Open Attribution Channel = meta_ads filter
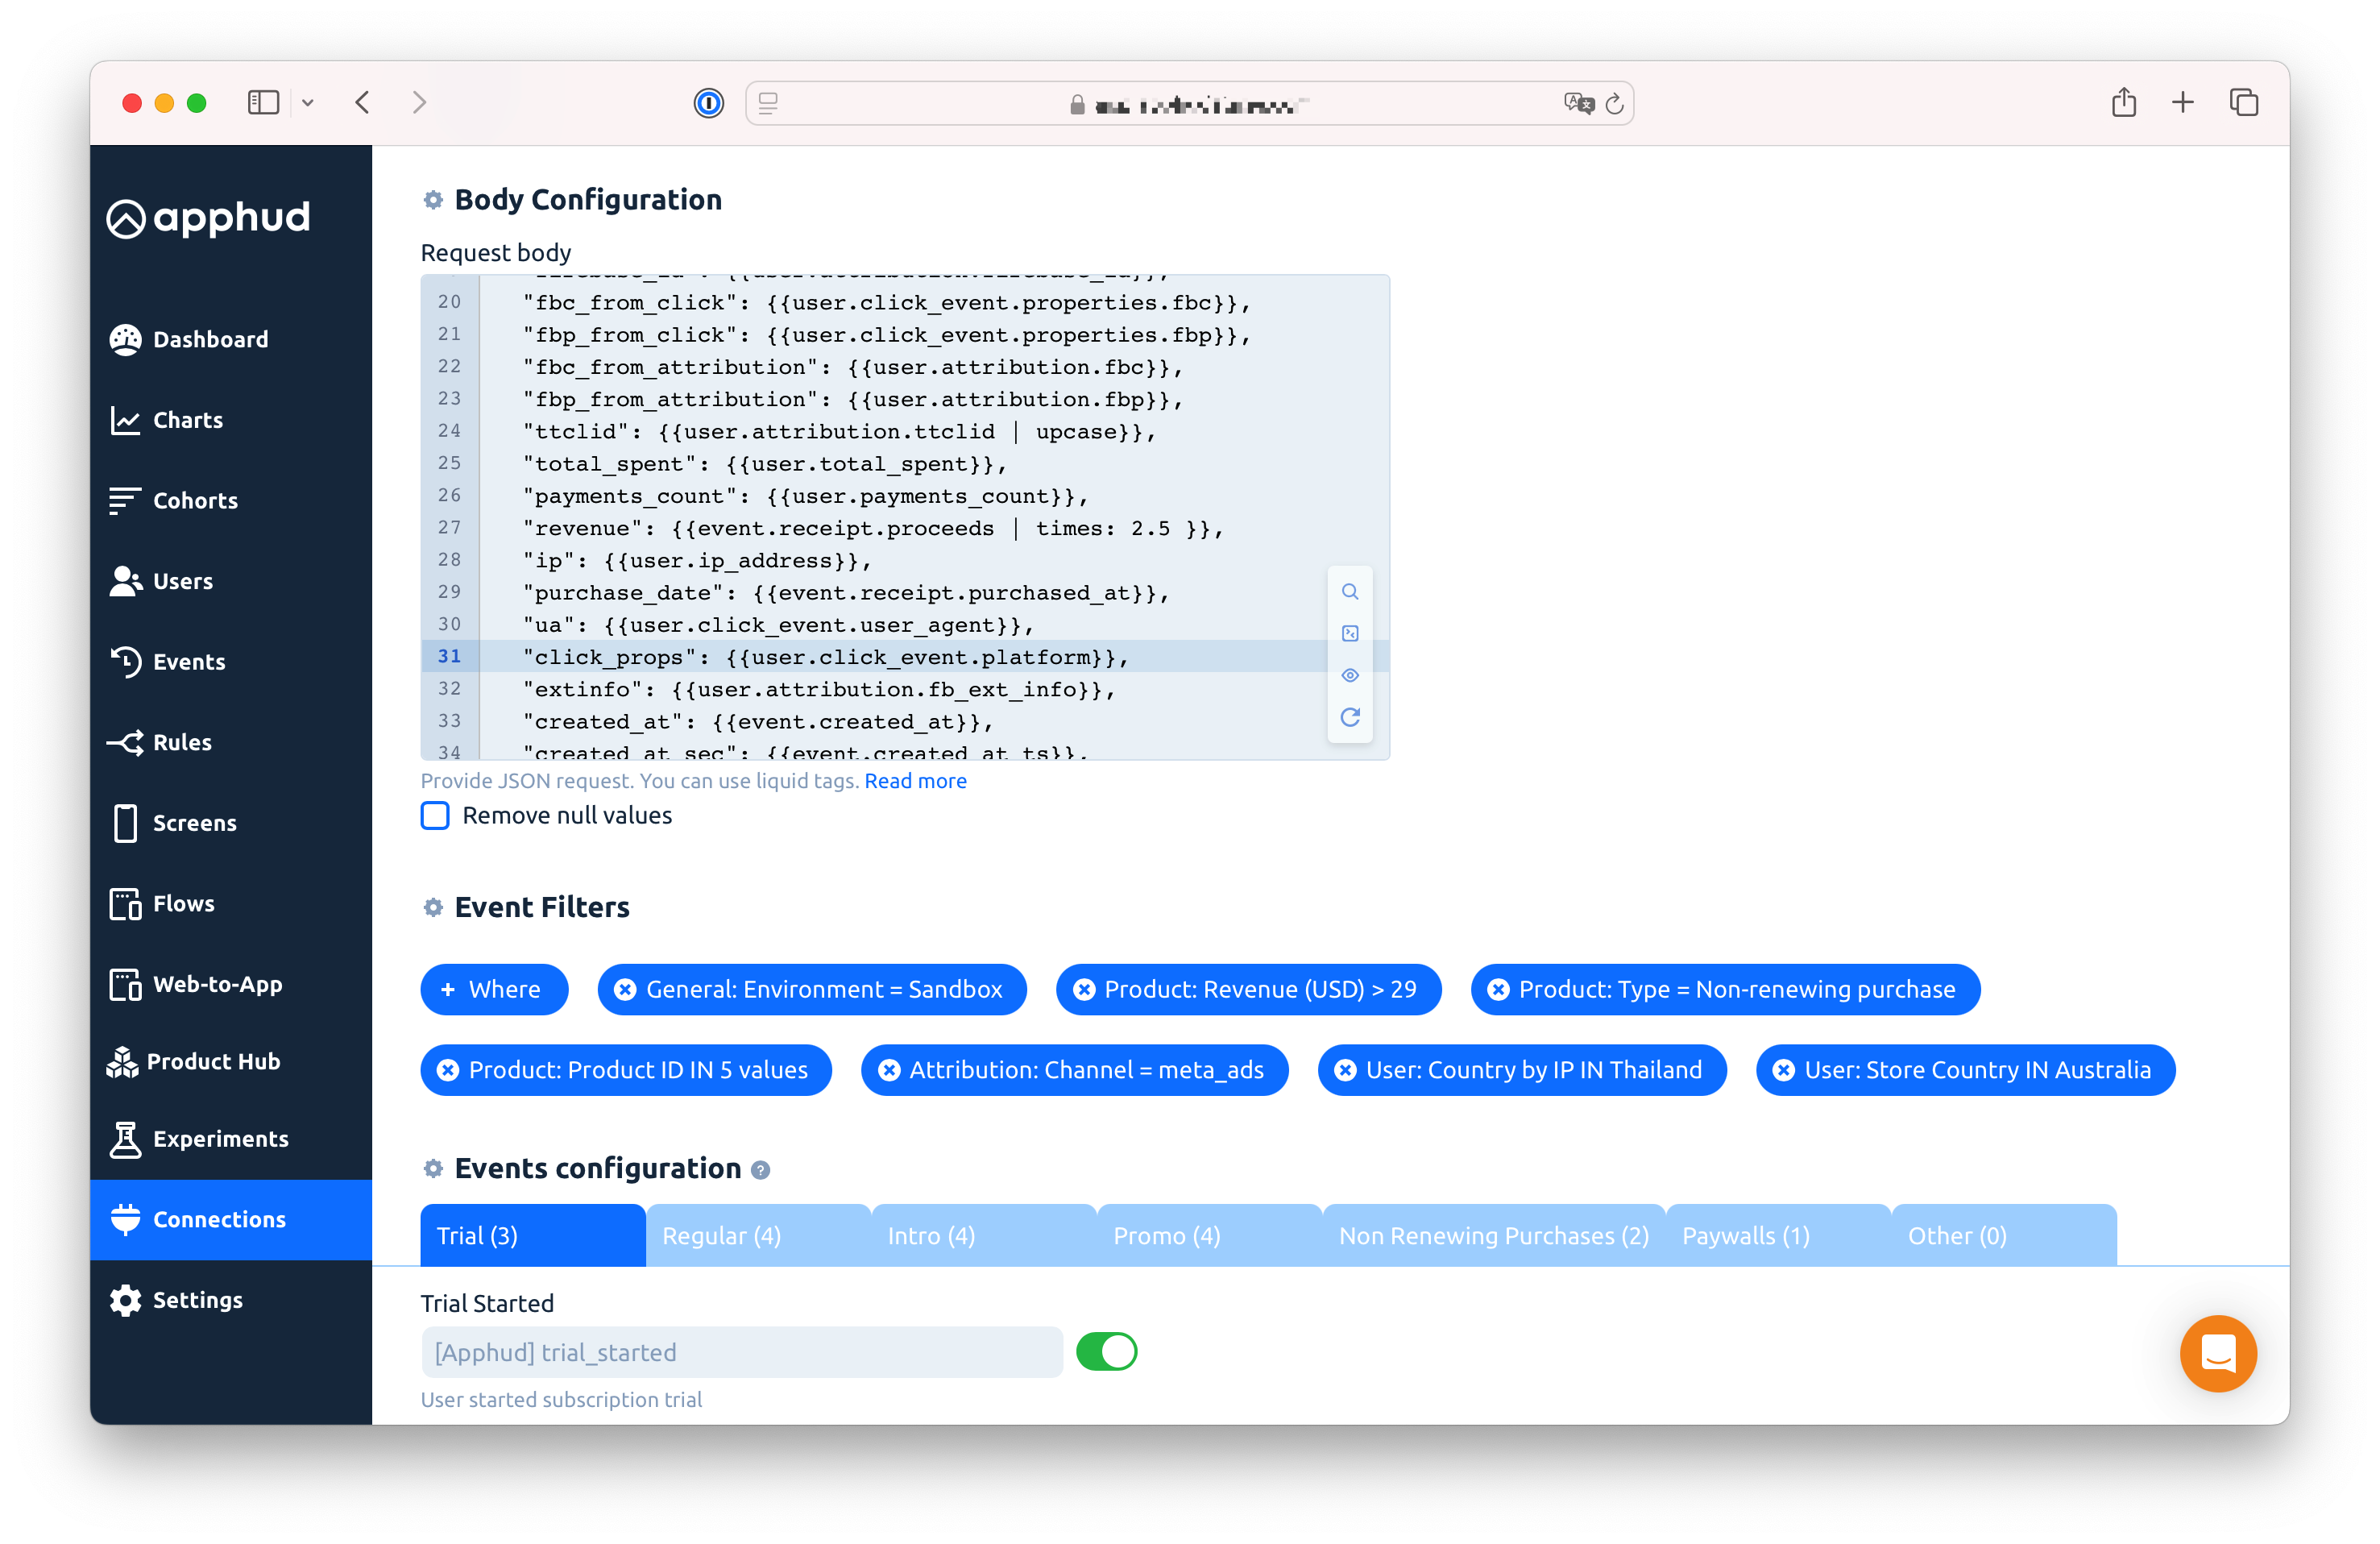The height and width of the screenshot is (1544, 2380). 1086,1070
